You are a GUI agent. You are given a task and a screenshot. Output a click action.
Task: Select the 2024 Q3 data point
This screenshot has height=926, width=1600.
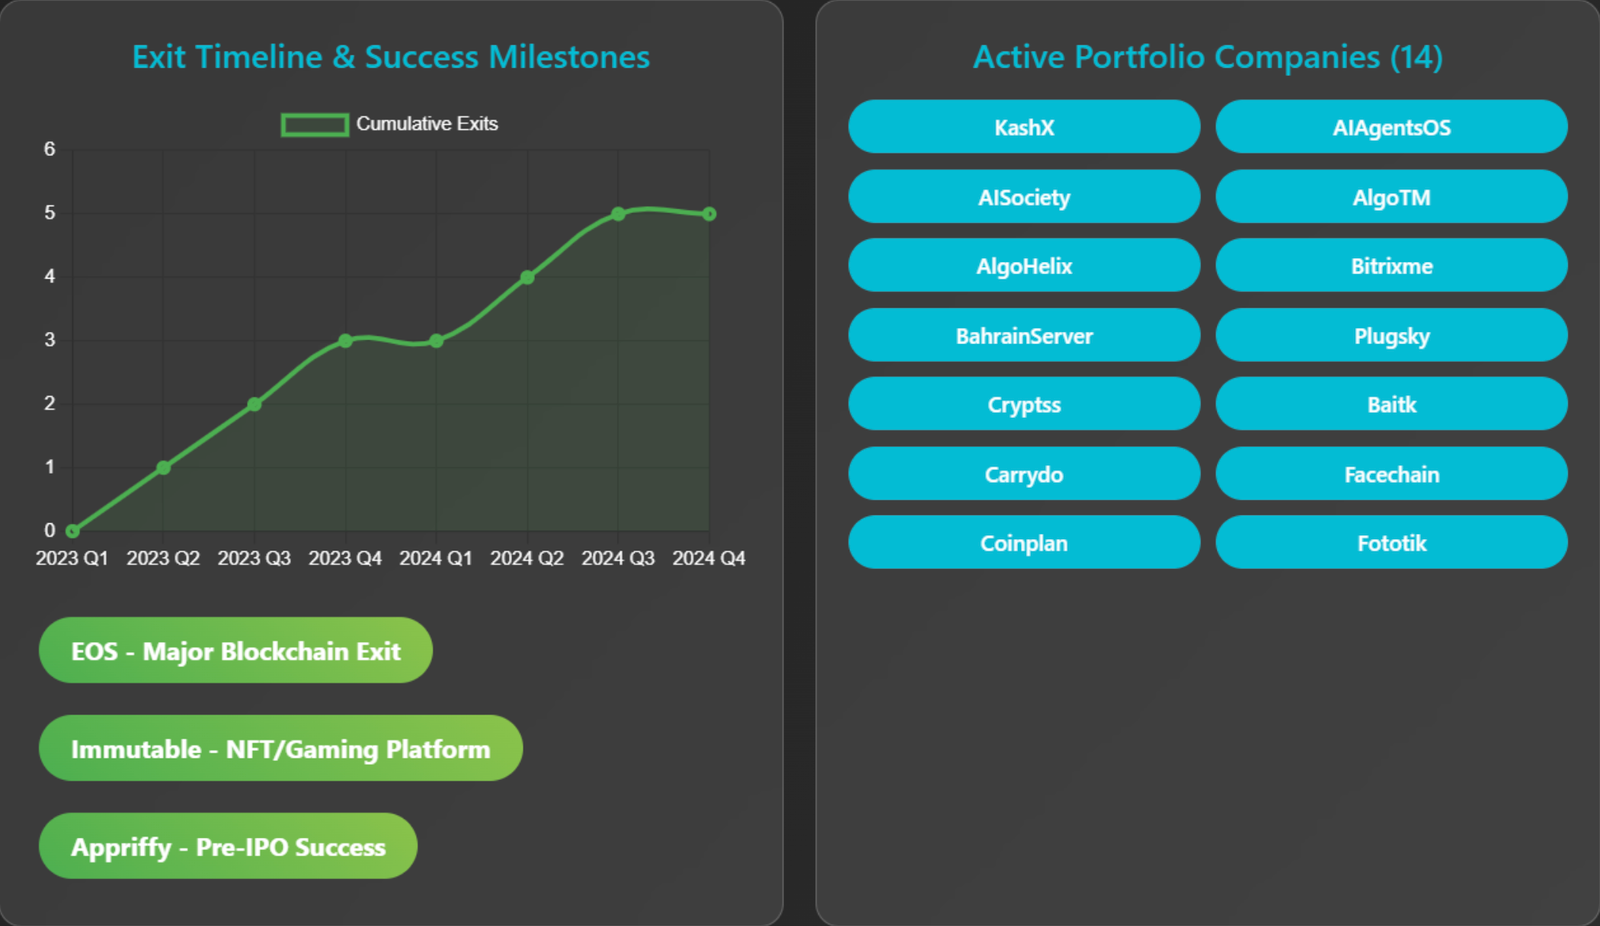(618, 214)
